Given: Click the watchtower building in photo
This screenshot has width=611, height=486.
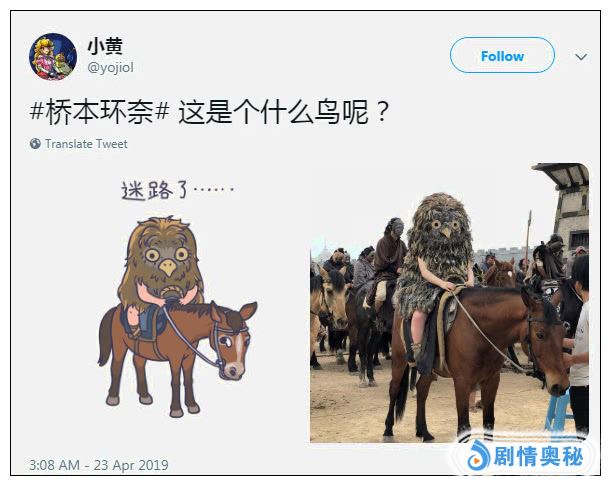Looking at the screenshot, I should pyautogui.click(x=567, y=207).
